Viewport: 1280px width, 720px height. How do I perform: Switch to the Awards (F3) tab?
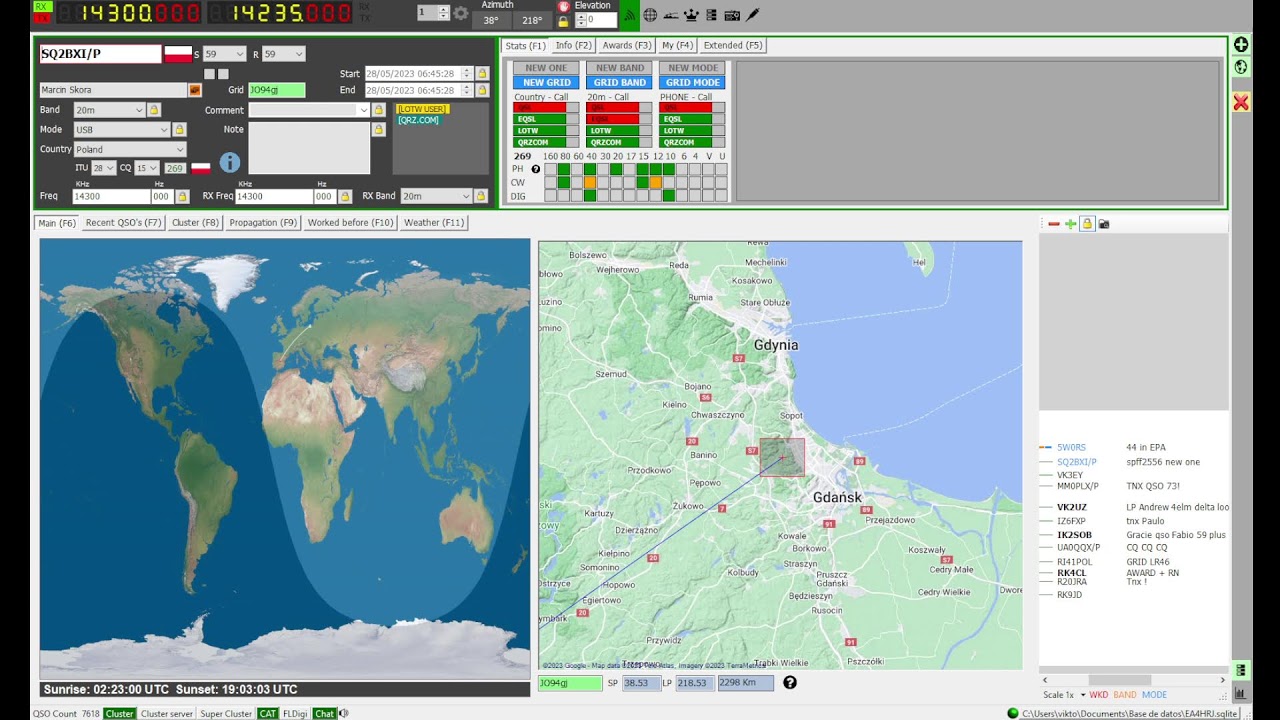click(627, 45)
